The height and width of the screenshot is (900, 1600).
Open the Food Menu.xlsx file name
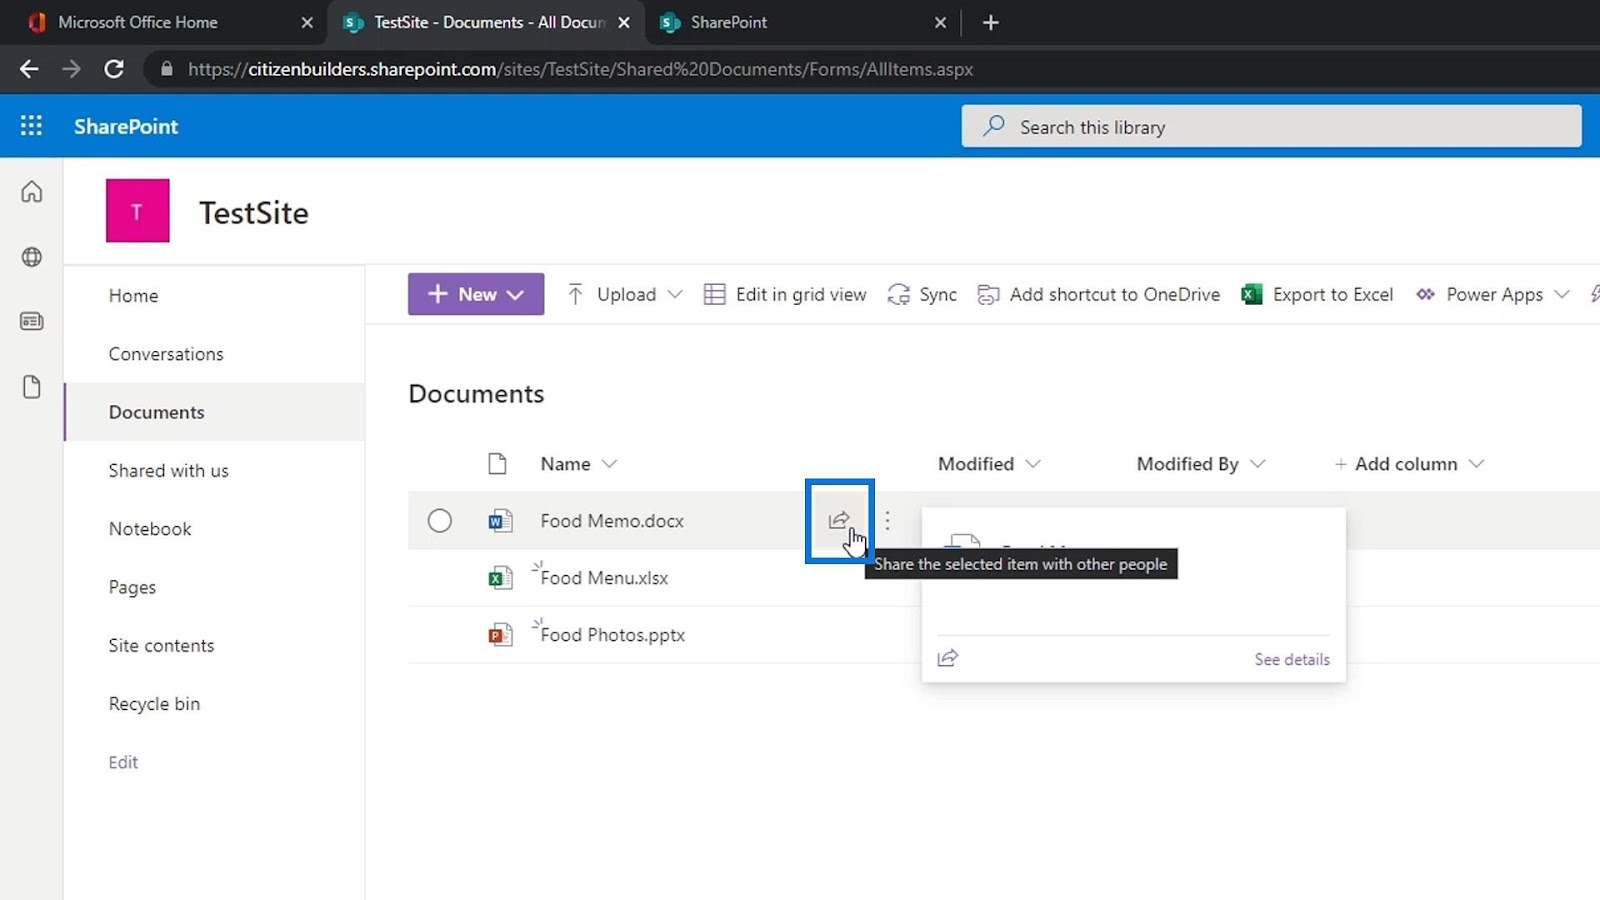(604, 578)
